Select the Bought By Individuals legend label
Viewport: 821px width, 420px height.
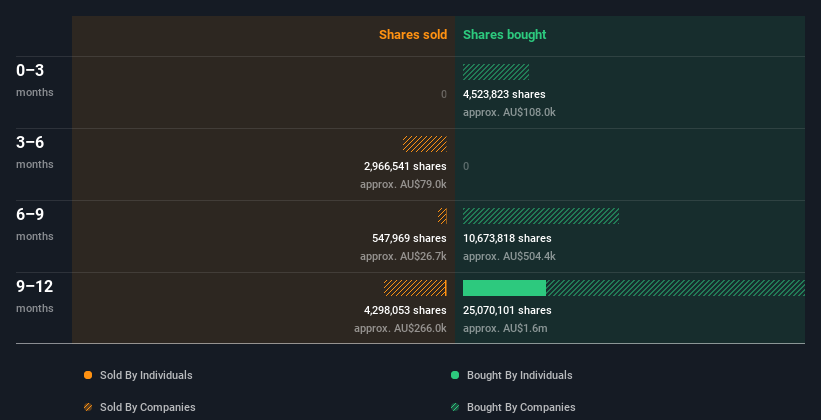[x=519, y=375]
